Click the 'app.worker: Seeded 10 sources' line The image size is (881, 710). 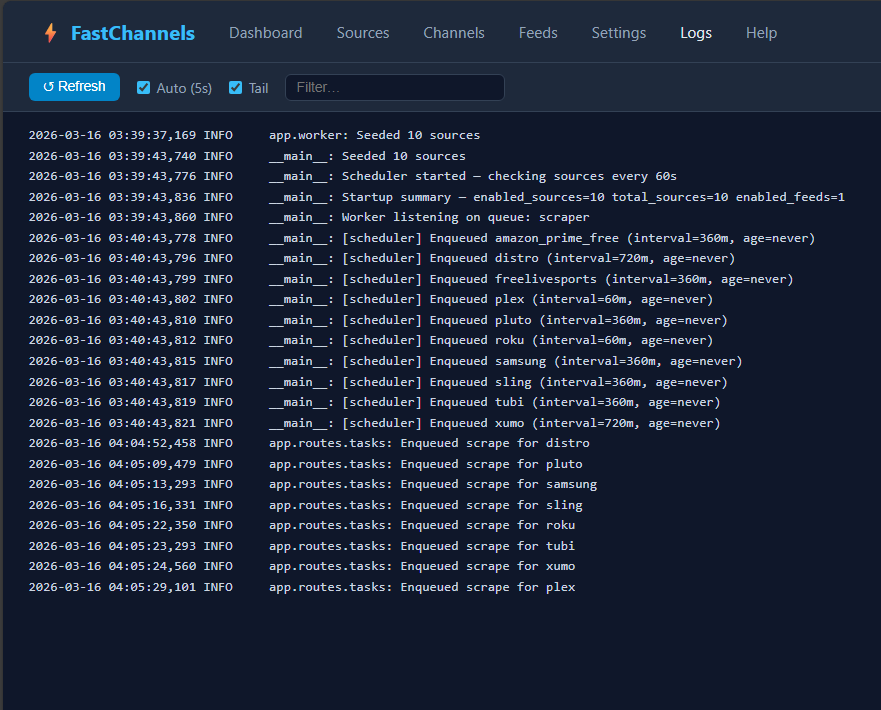[x=254, y=135]
